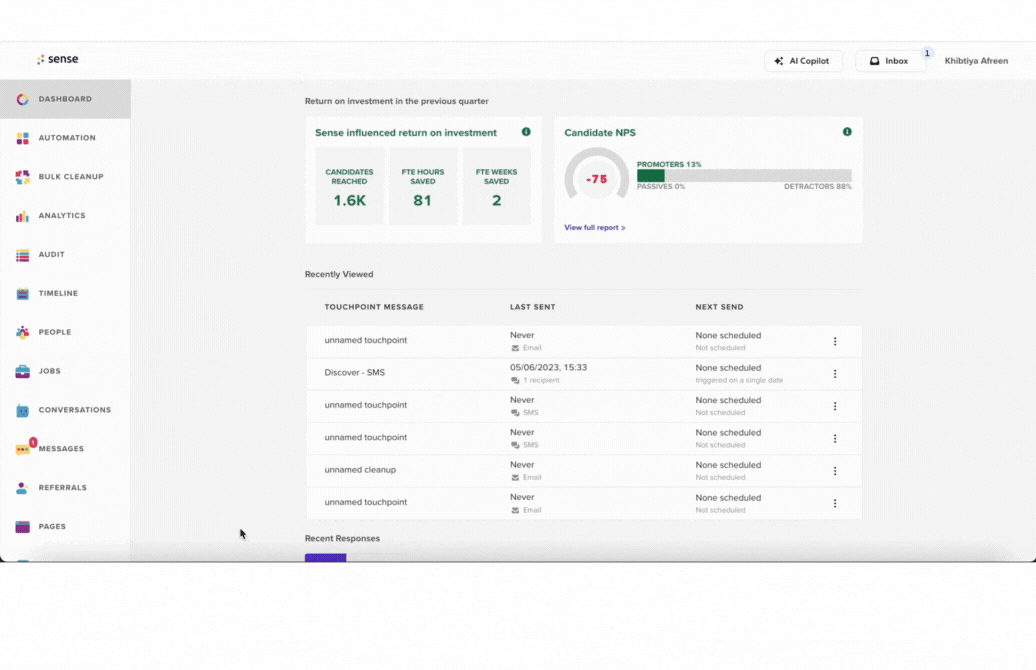Open the Pages sidebar icon

coord(22,527)
